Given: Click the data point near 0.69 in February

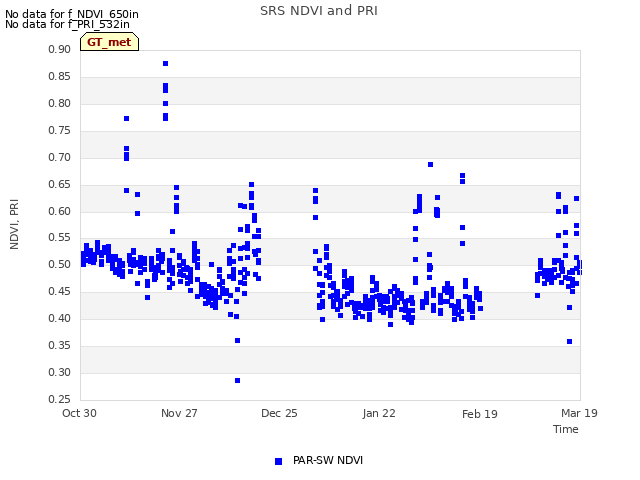Looking at the screenshot, I should coord(430,164).
